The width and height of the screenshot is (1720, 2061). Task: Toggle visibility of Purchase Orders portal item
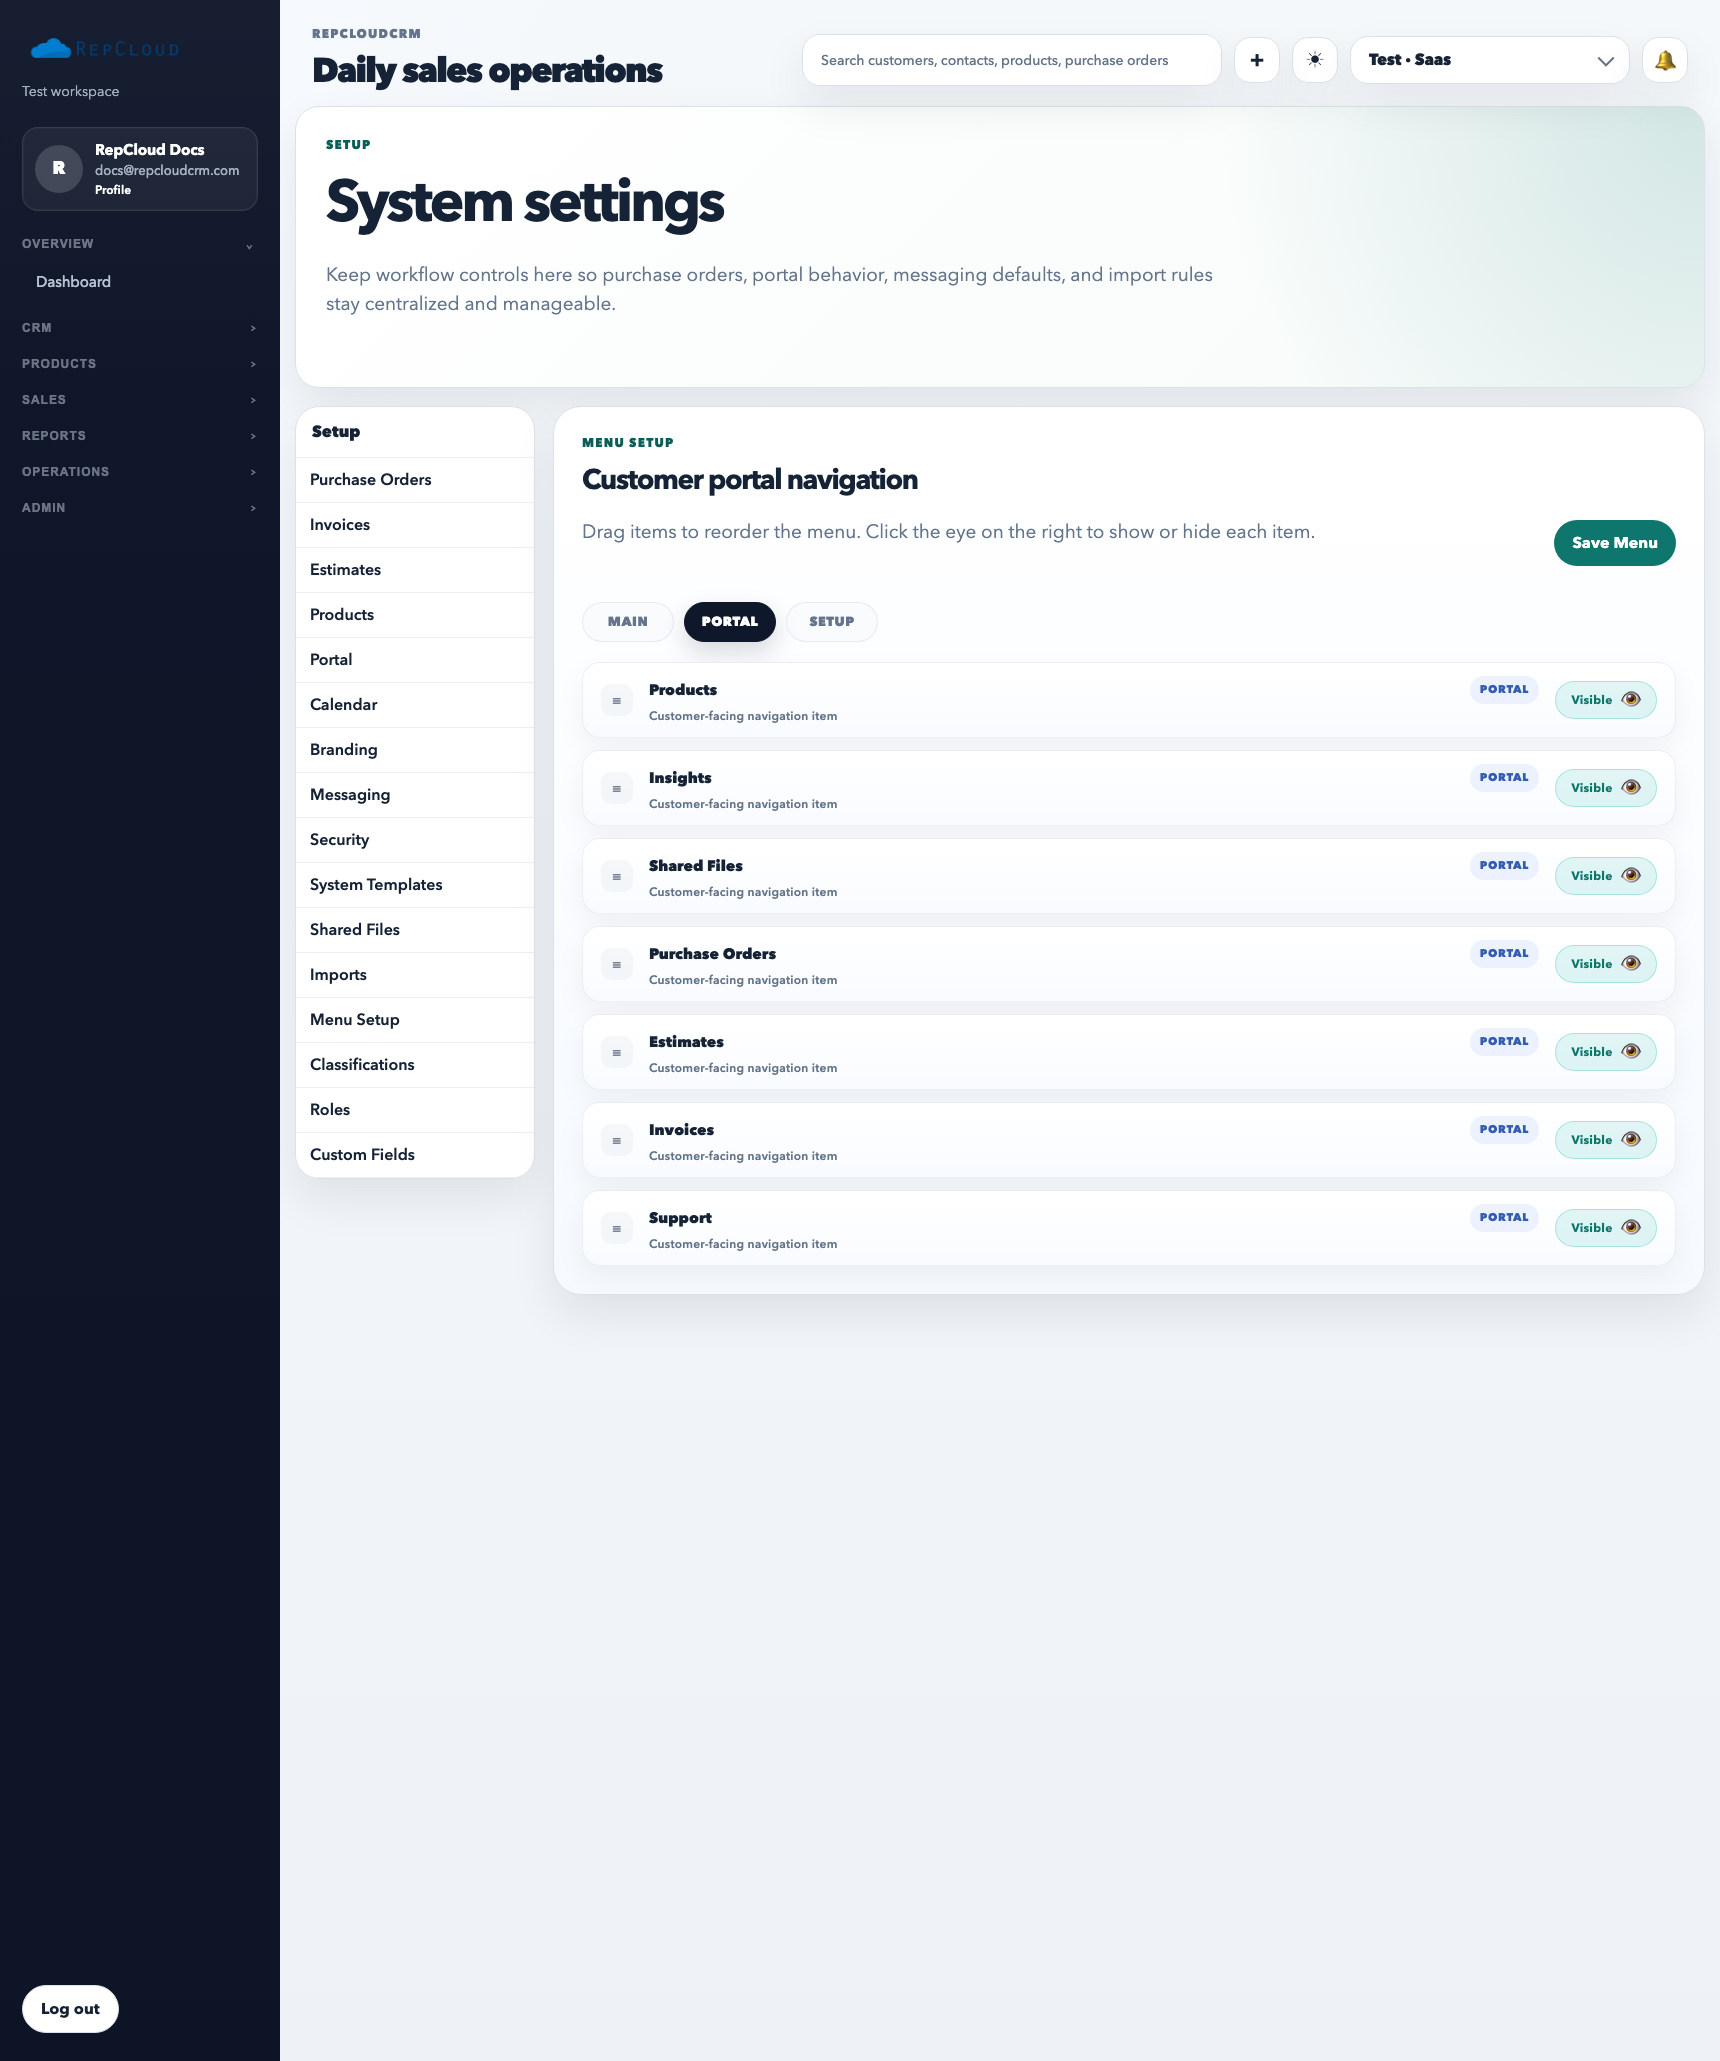tap(1605, 964)
